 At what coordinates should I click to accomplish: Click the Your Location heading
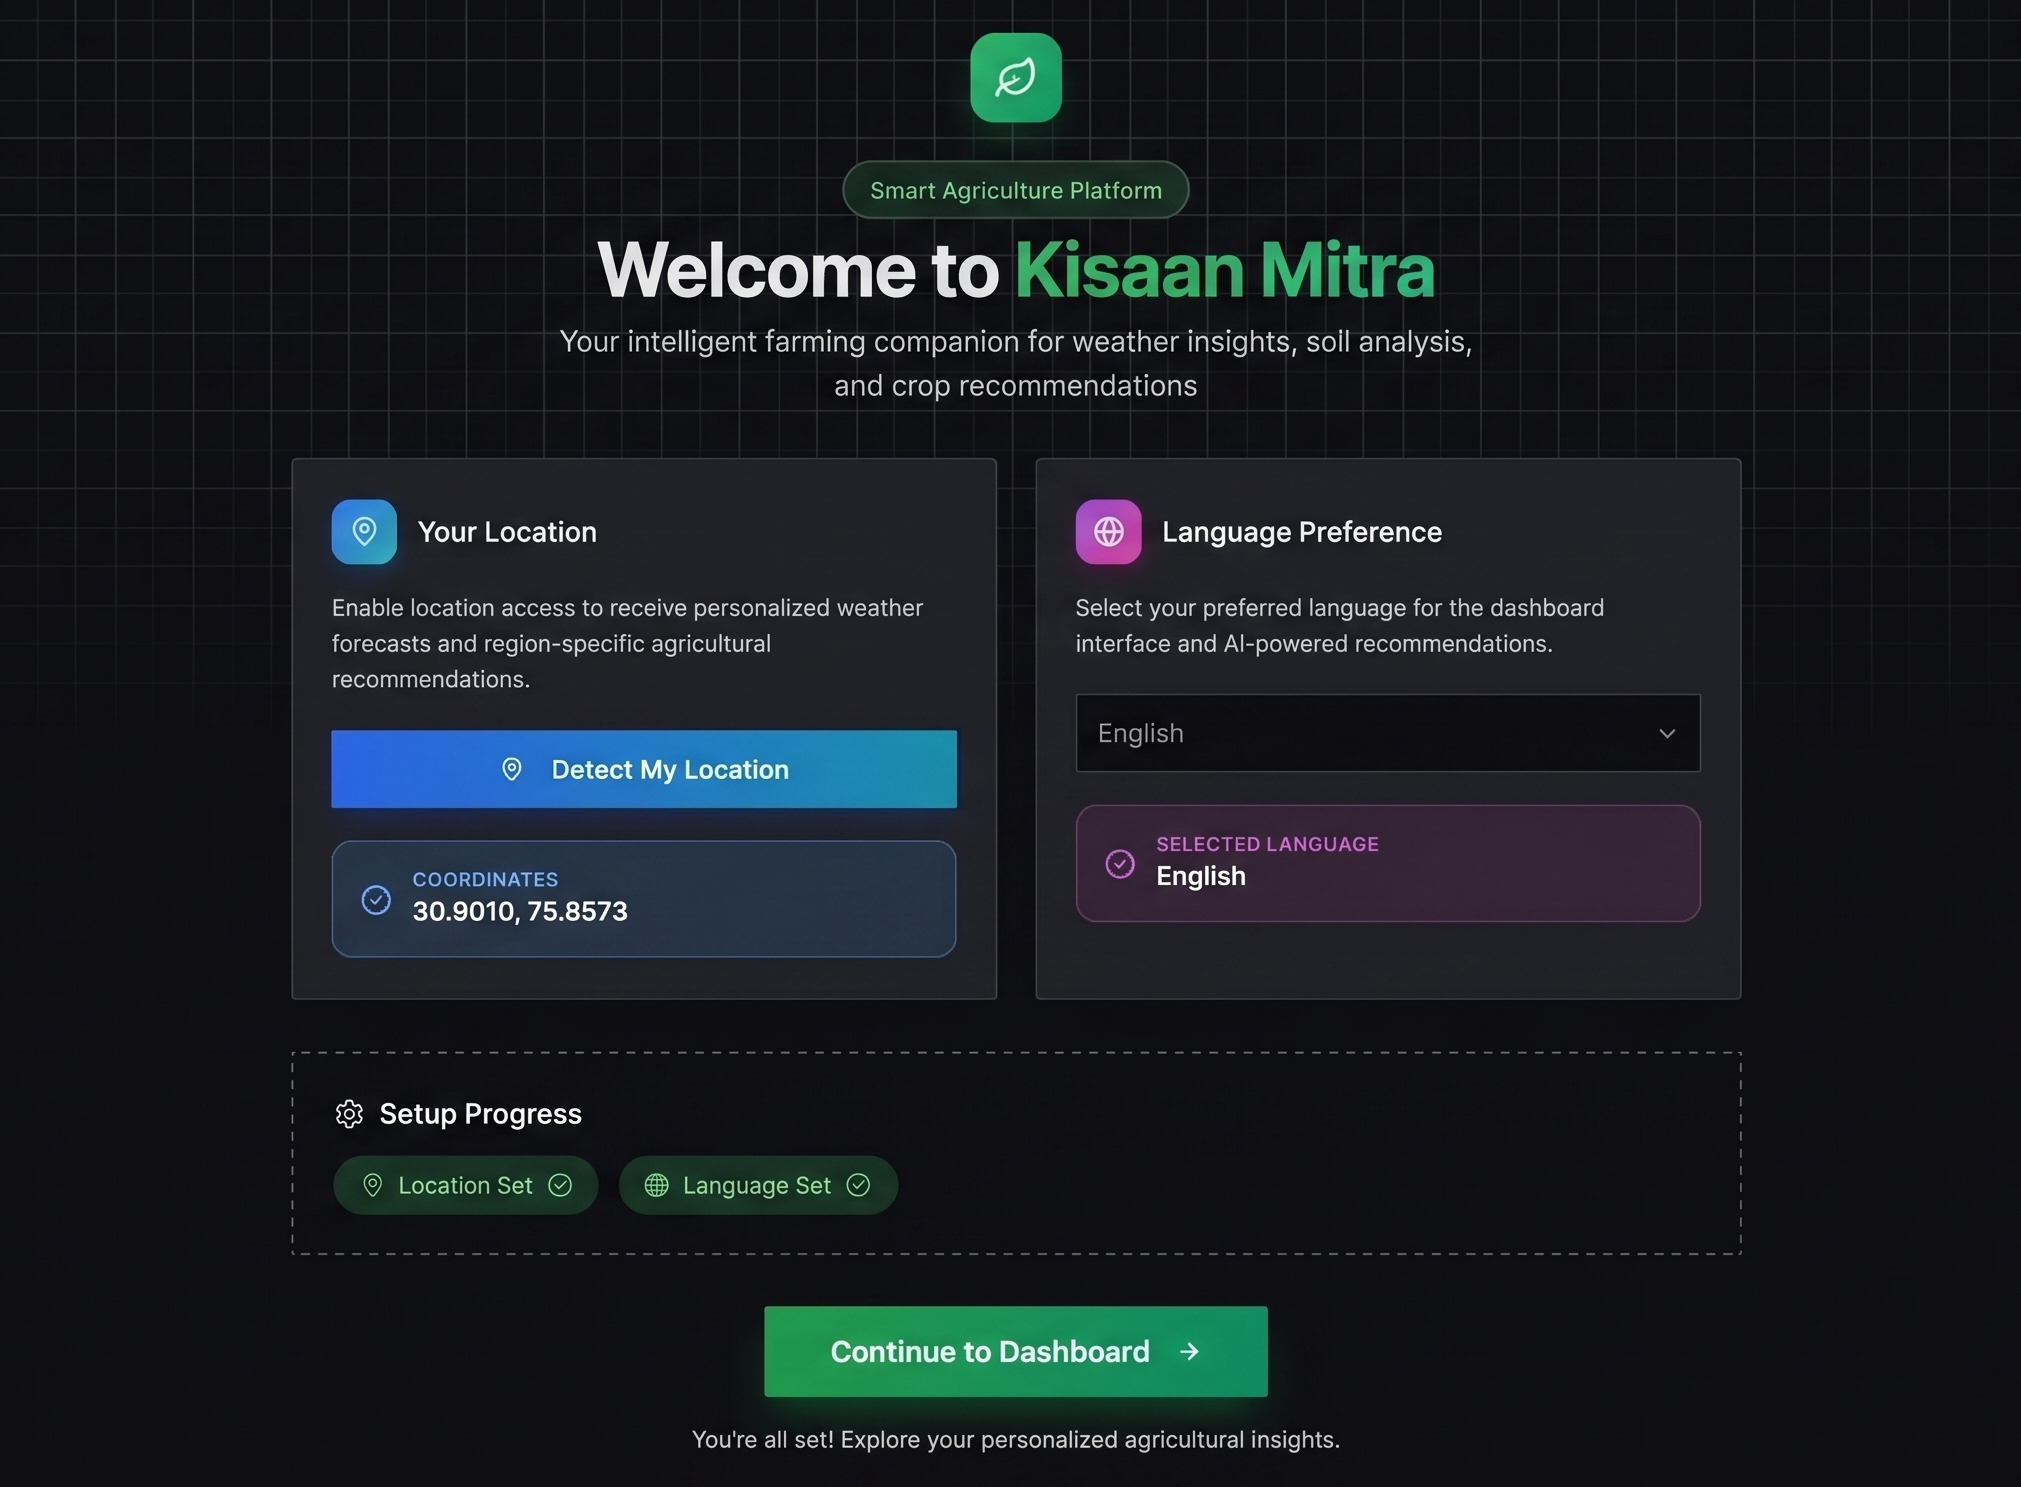[507, 532]
